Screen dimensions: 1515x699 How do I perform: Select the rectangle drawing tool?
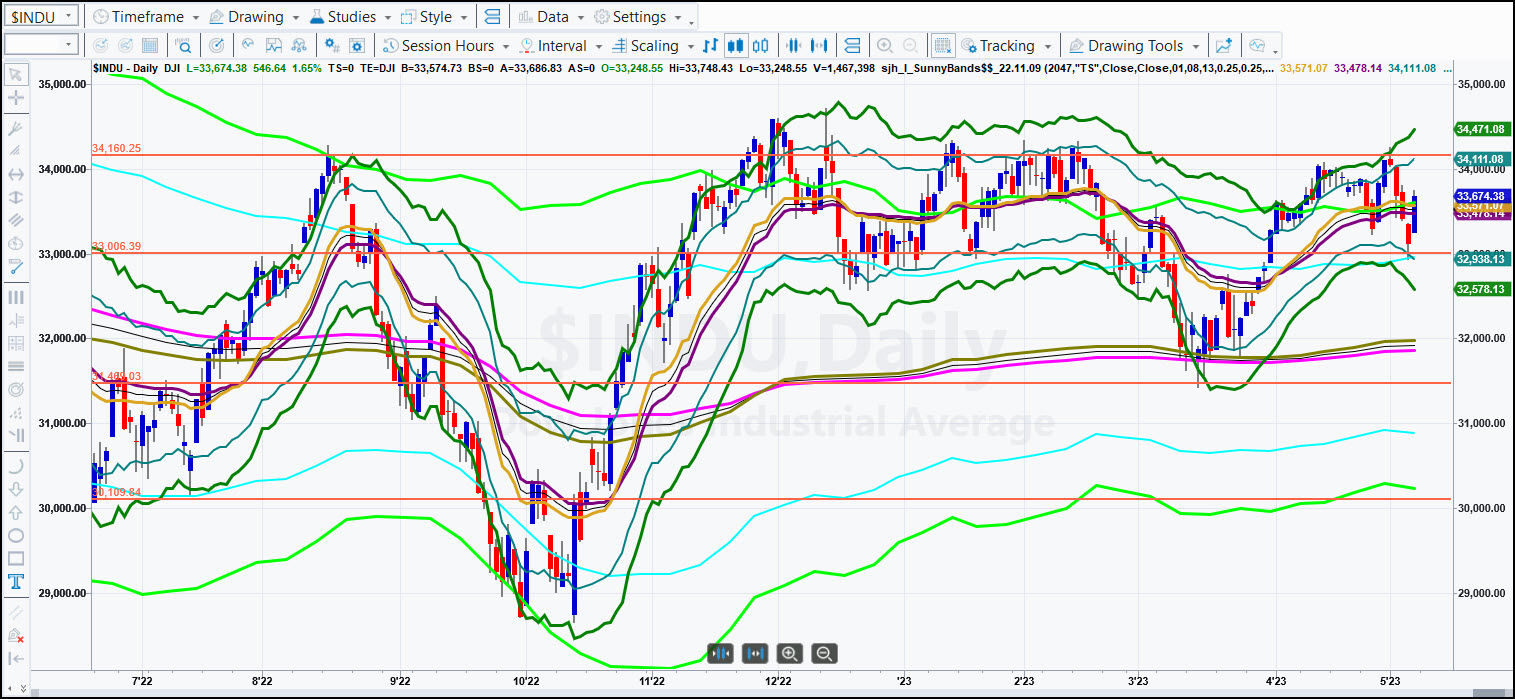[x=15, y=558]
